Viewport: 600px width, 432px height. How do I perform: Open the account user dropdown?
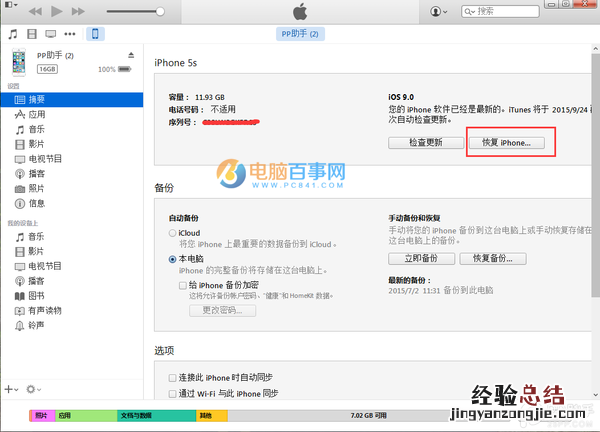pos(439,11)
